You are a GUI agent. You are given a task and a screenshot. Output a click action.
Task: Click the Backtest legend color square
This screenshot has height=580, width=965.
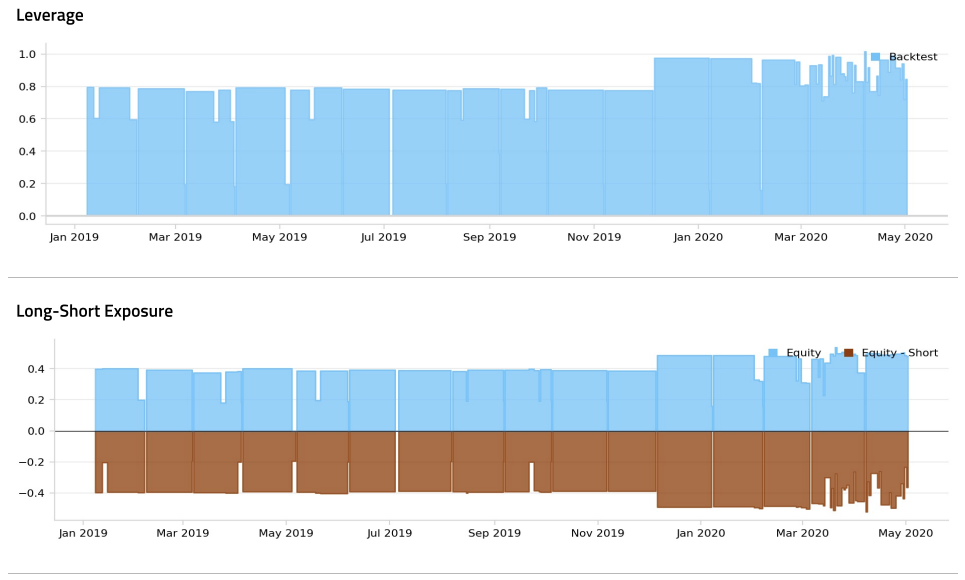click(x=875, y=57)
